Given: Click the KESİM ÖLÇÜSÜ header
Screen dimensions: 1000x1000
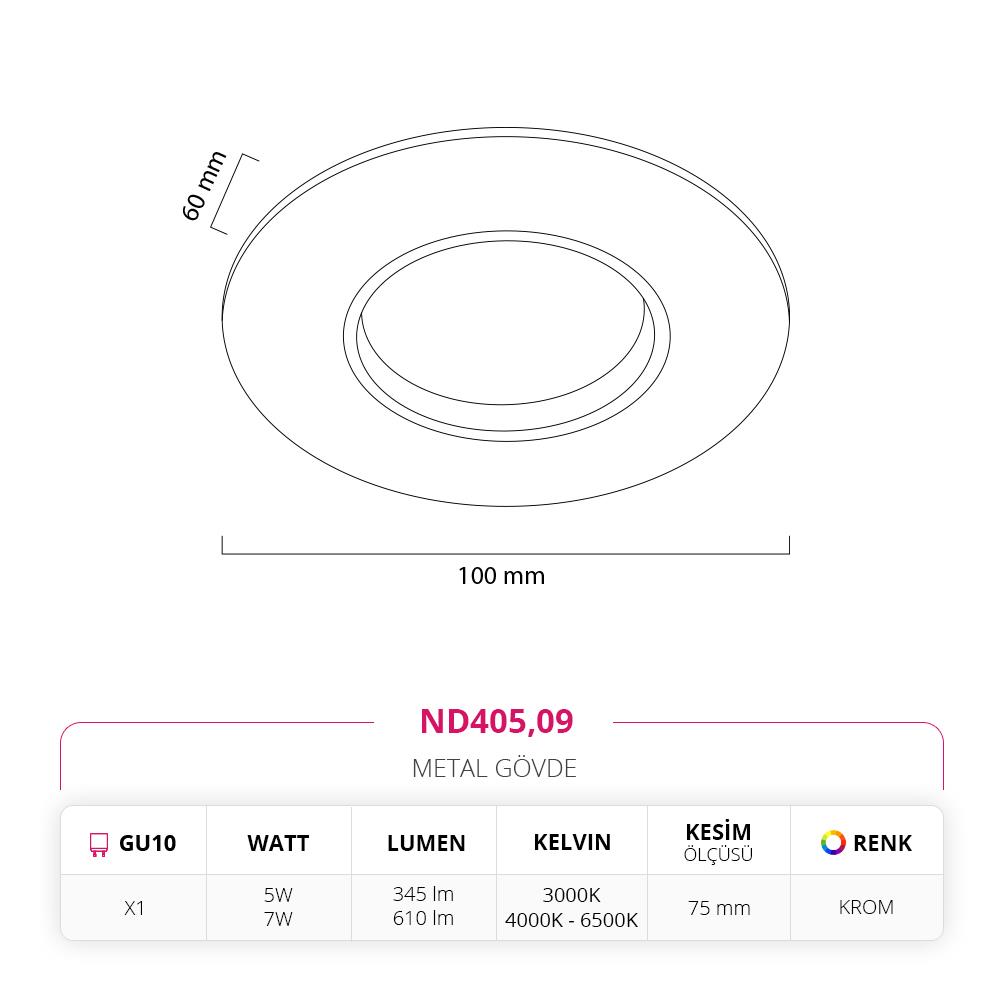Looking at the screenshot, I should 718,842.
